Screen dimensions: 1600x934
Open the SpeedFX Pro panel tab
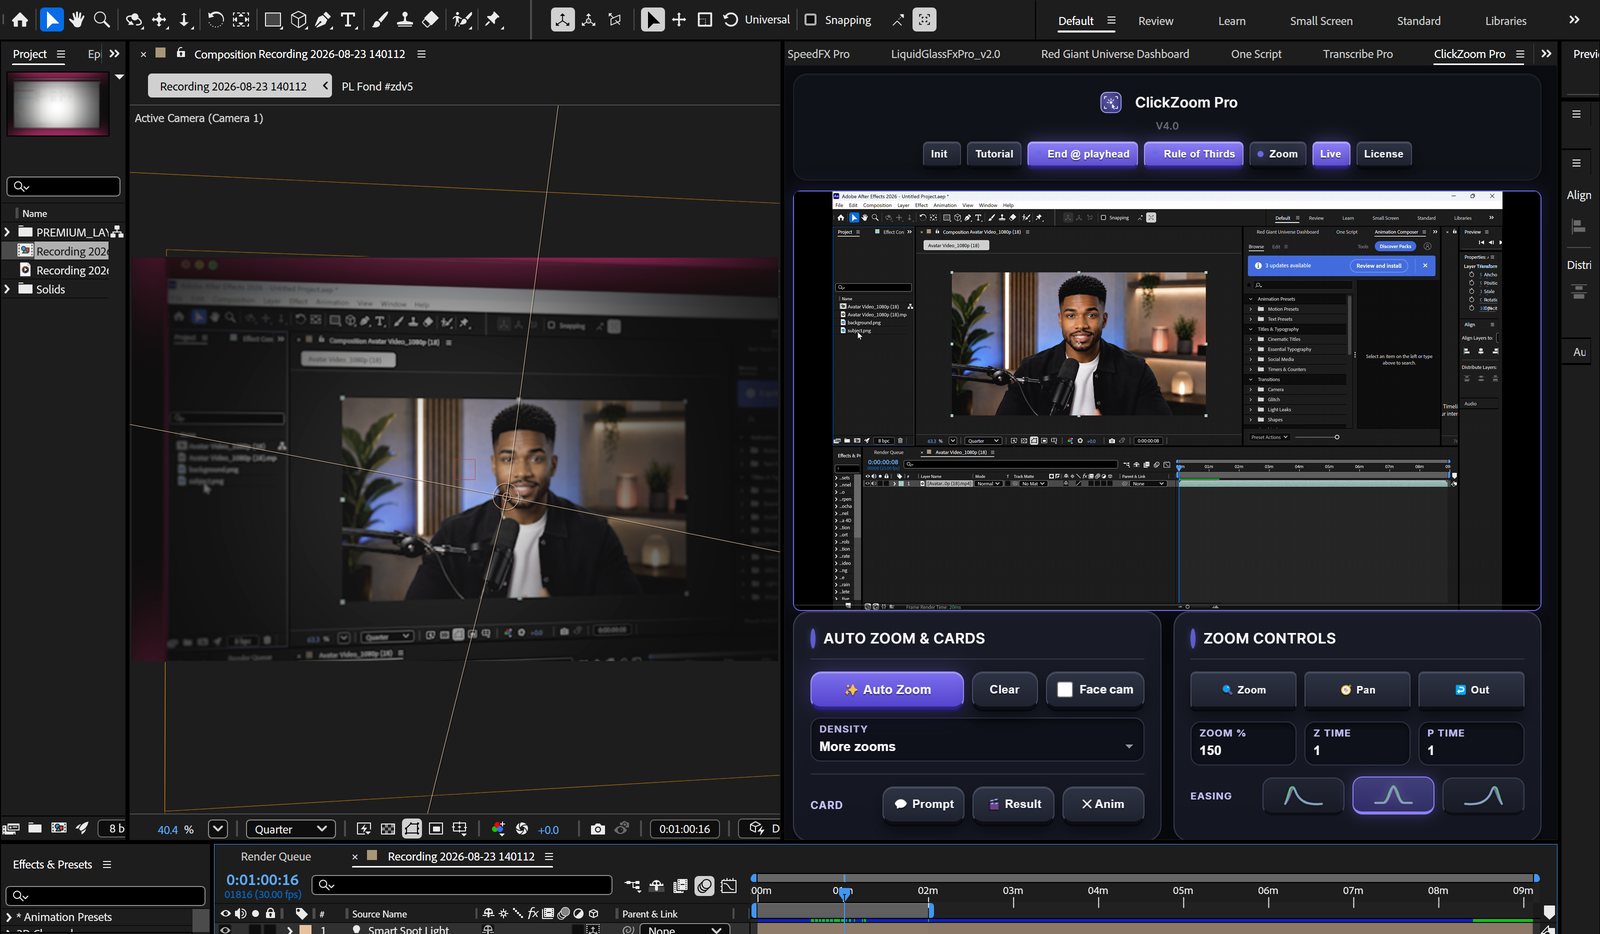click(x=818, y=54)
